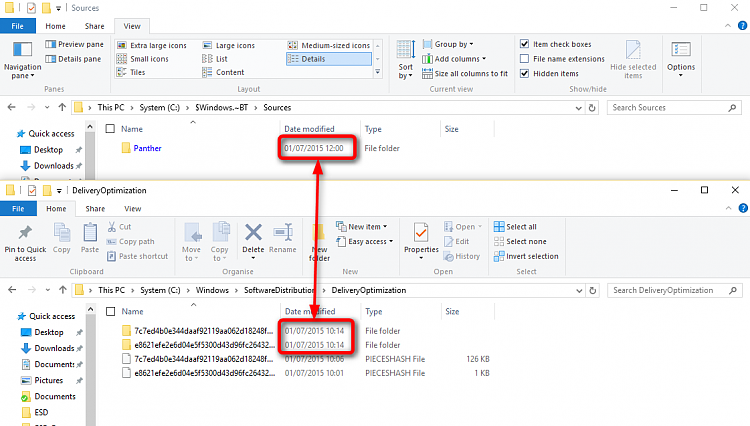Choose the Details layout

tap(329, 59)
